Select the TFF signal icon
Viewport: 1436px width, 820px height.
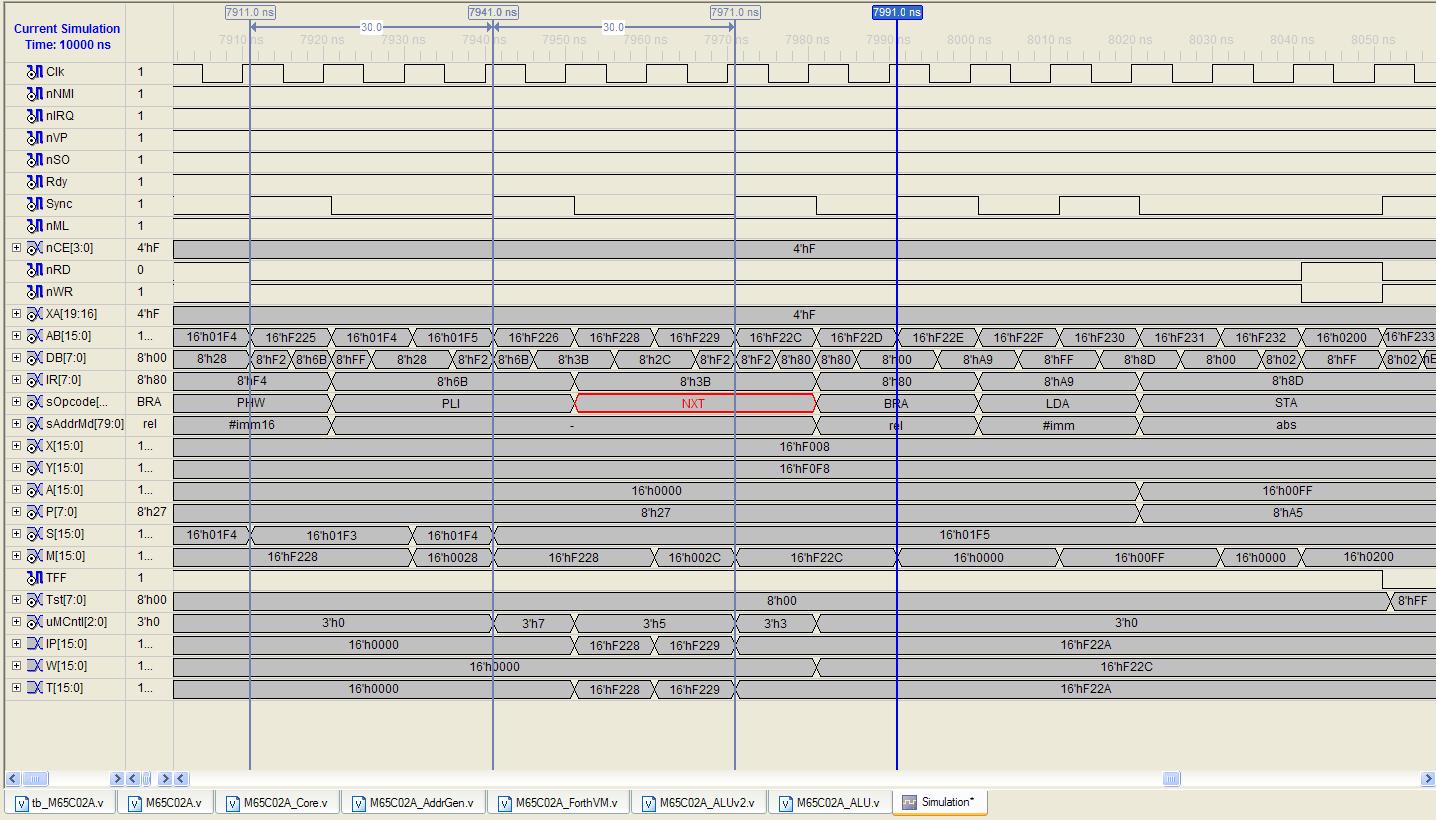[x=35, y=578]
